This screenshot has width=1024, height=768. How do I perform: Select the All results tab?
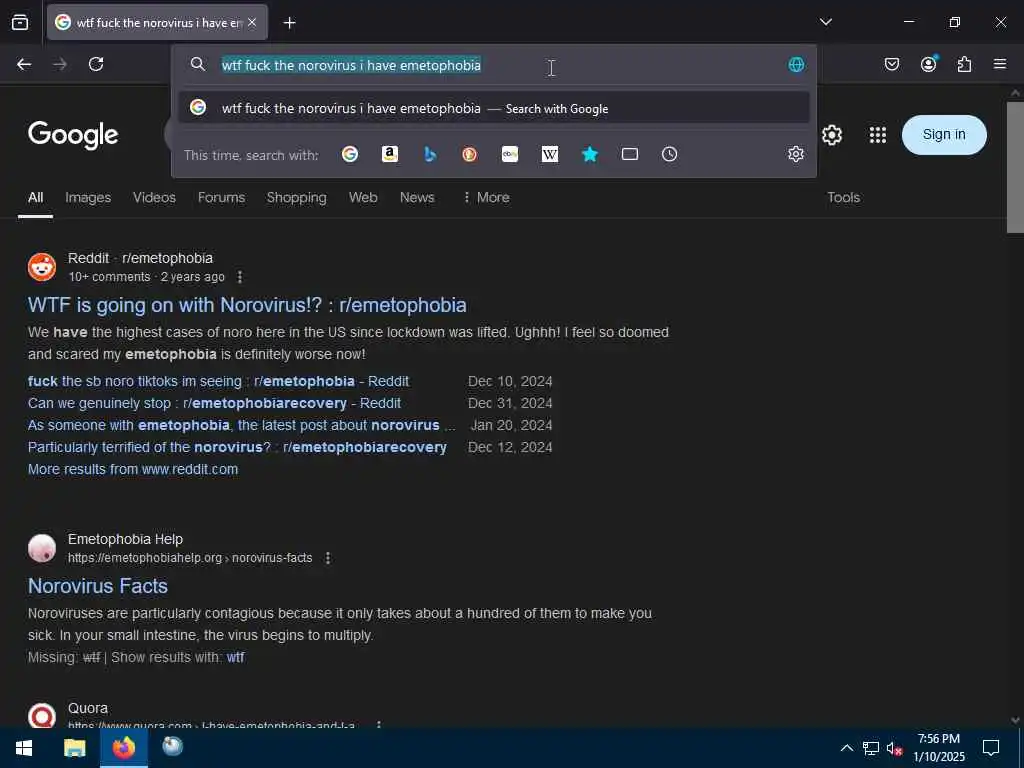pos(35,197)
